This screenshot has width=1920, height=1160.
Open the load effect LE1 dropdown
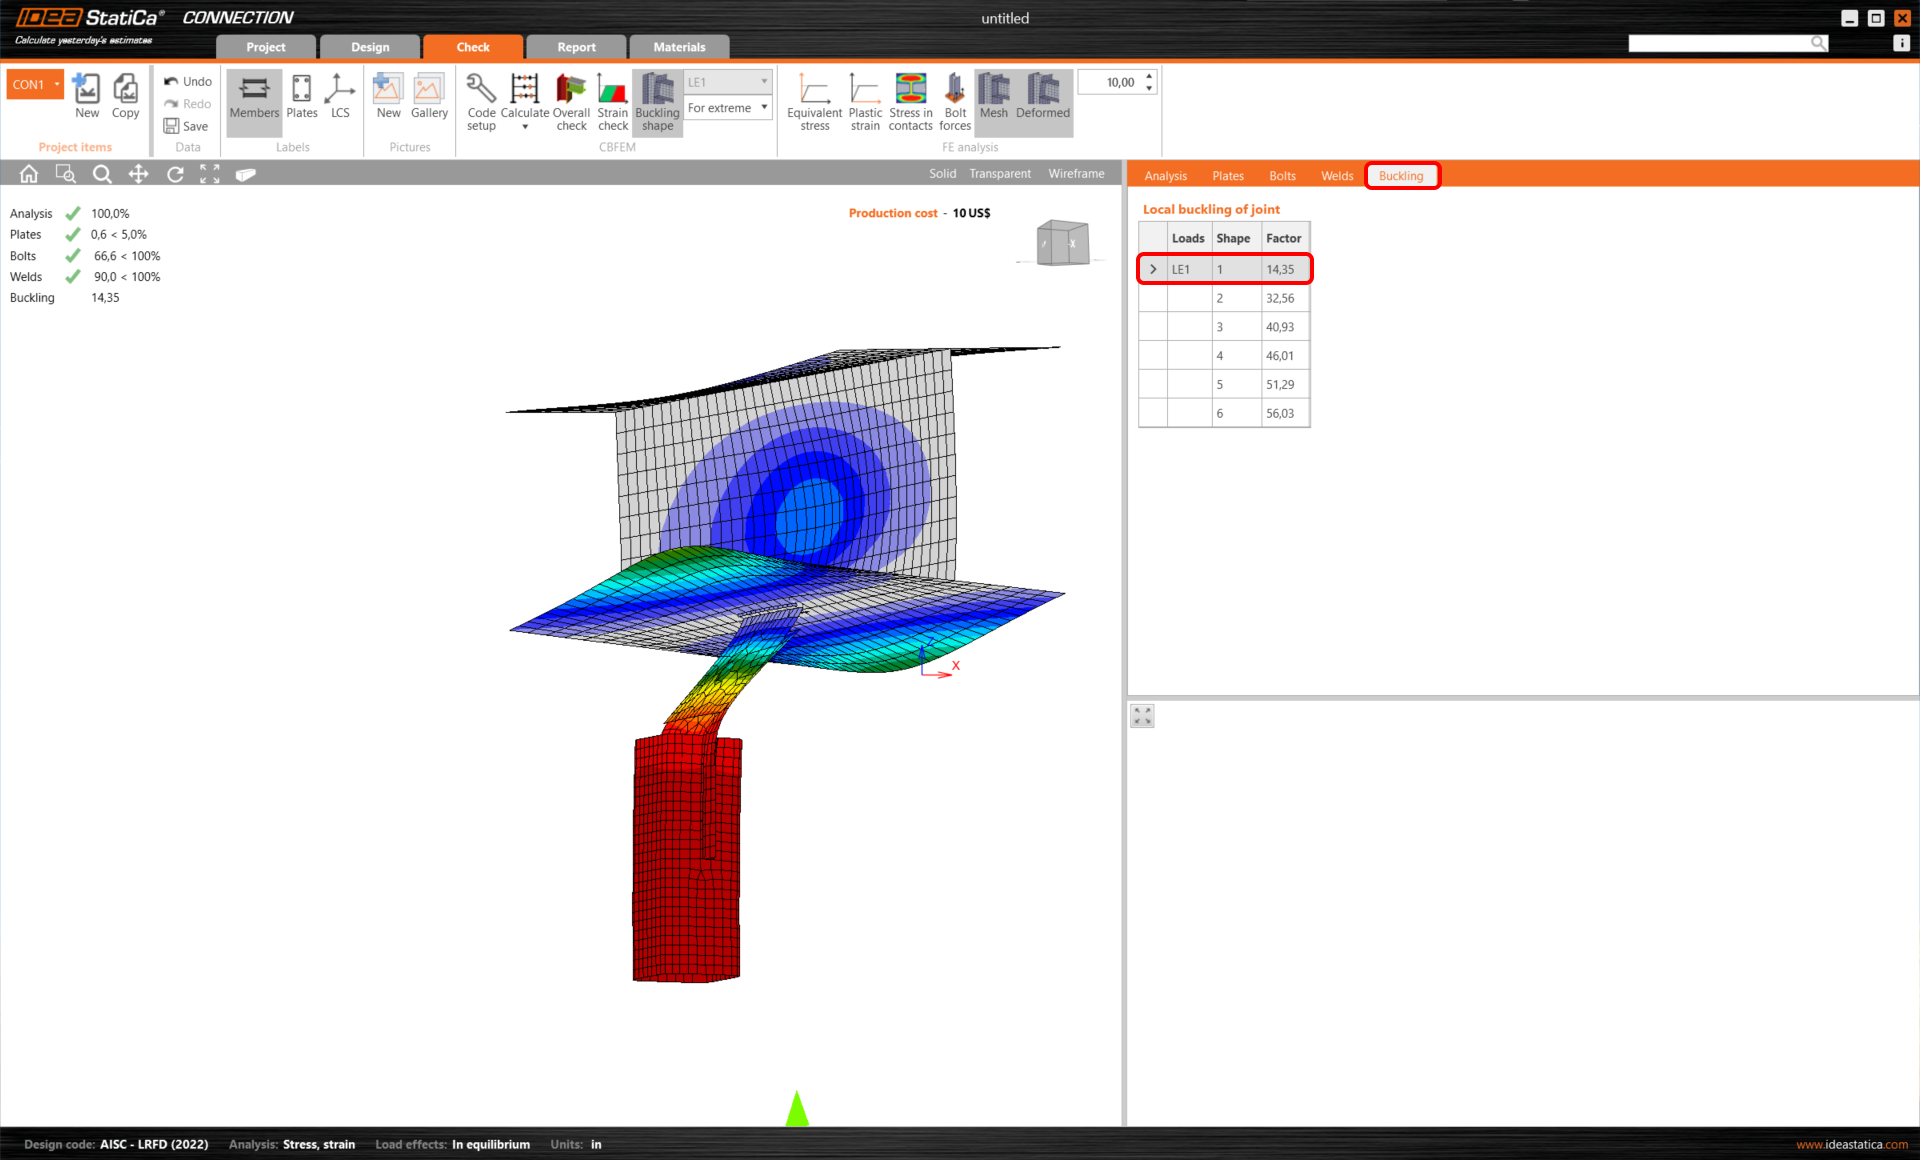pos(765,81)
